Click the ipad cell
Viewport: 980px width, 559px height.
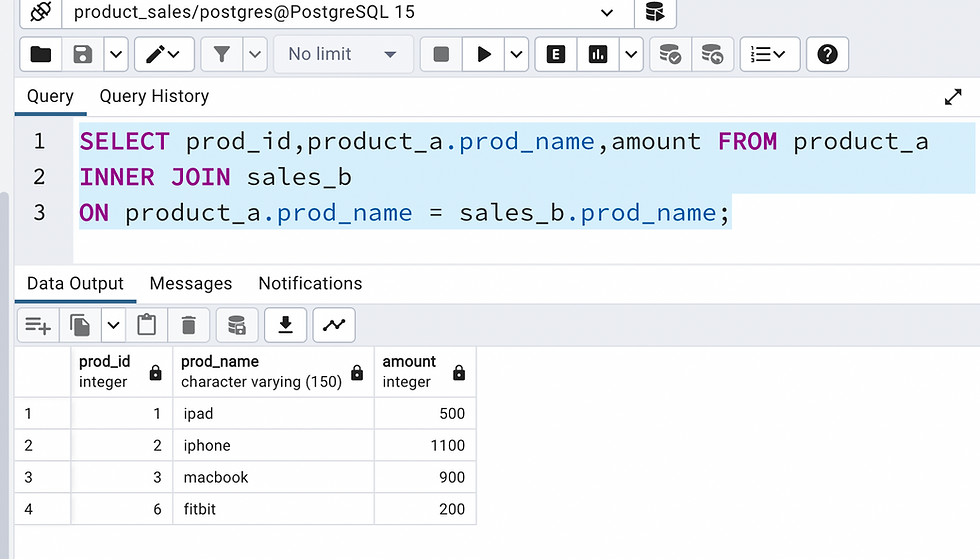274,414
